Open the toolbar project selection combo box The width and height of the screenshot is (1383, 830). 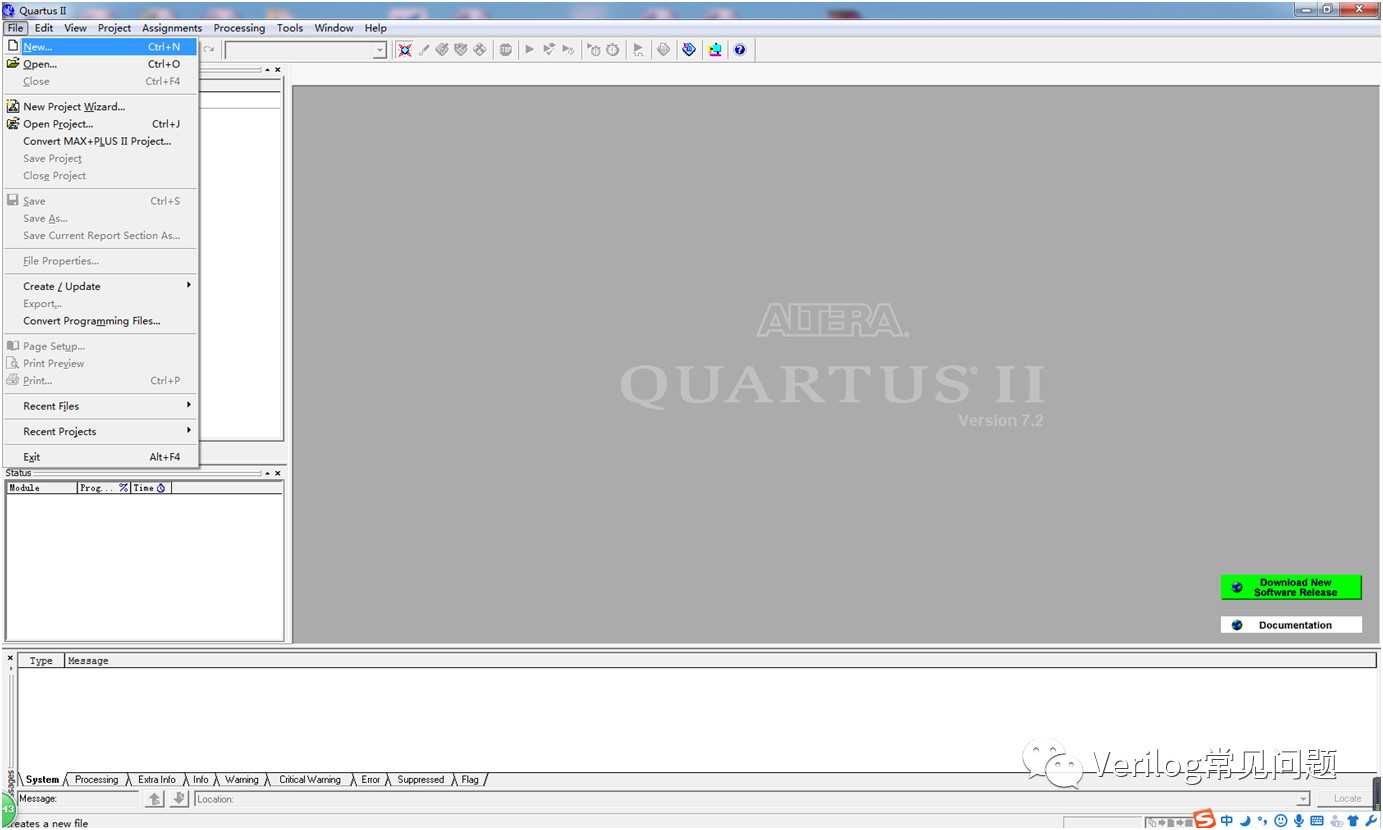305,50
